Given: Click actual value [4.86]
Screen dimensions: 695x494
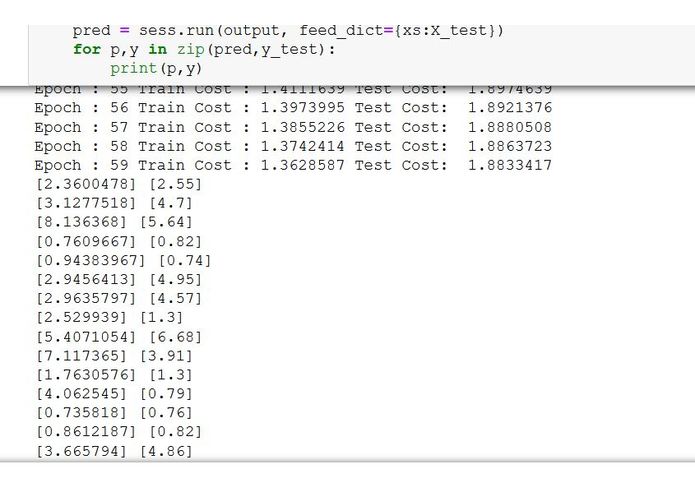Looking at the screenshot, I should click(x=166, y=451).
